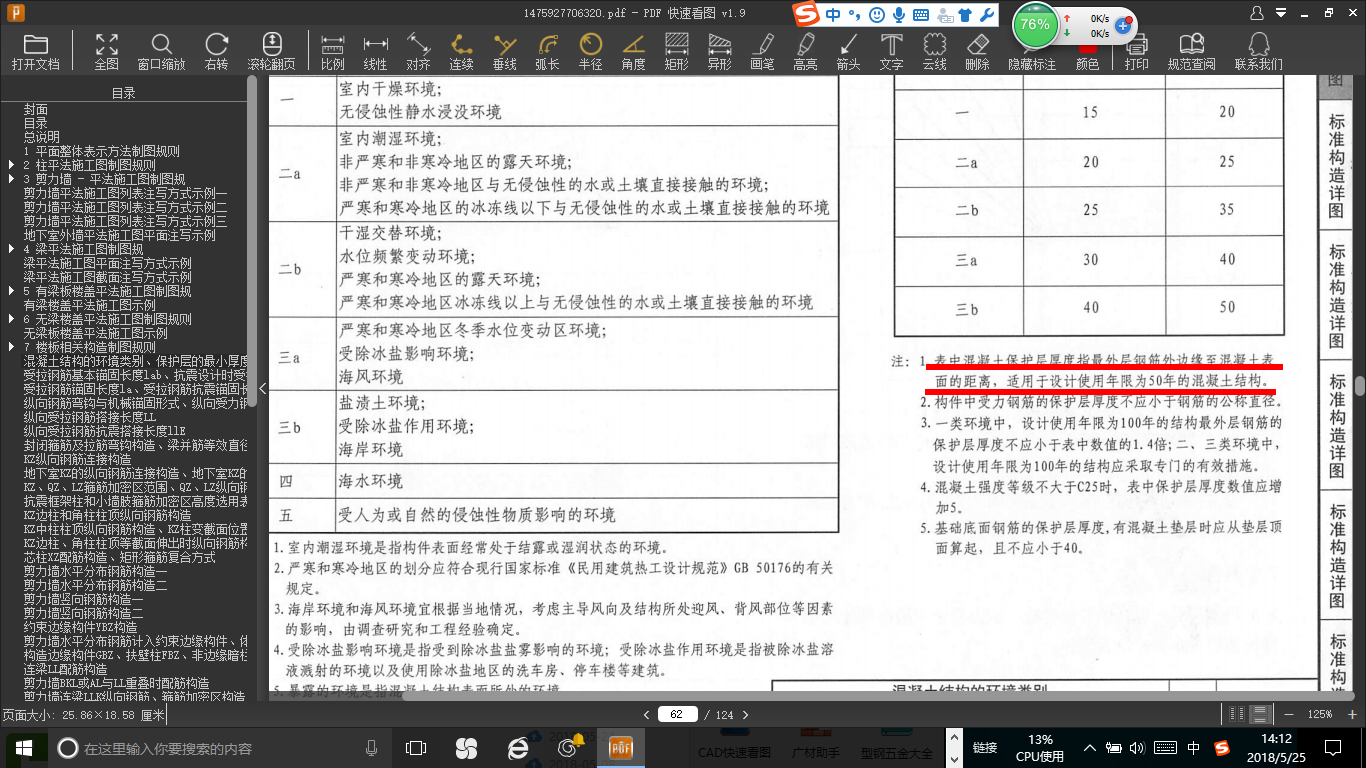Image resolution: width=1366 pixels, height=768 pixels.
Task: Click the 删除 eraser delete tool
Action: [977, 51]
